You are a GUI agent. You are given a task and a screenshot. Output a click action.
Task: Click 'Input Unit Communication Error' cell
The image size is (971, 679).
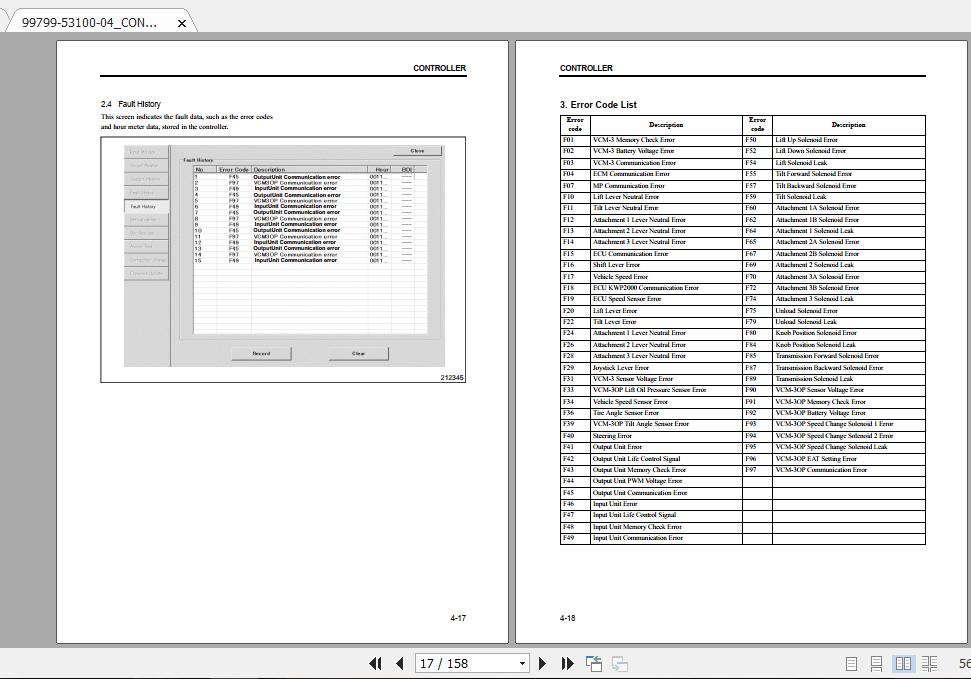click(x=666, y=538)
